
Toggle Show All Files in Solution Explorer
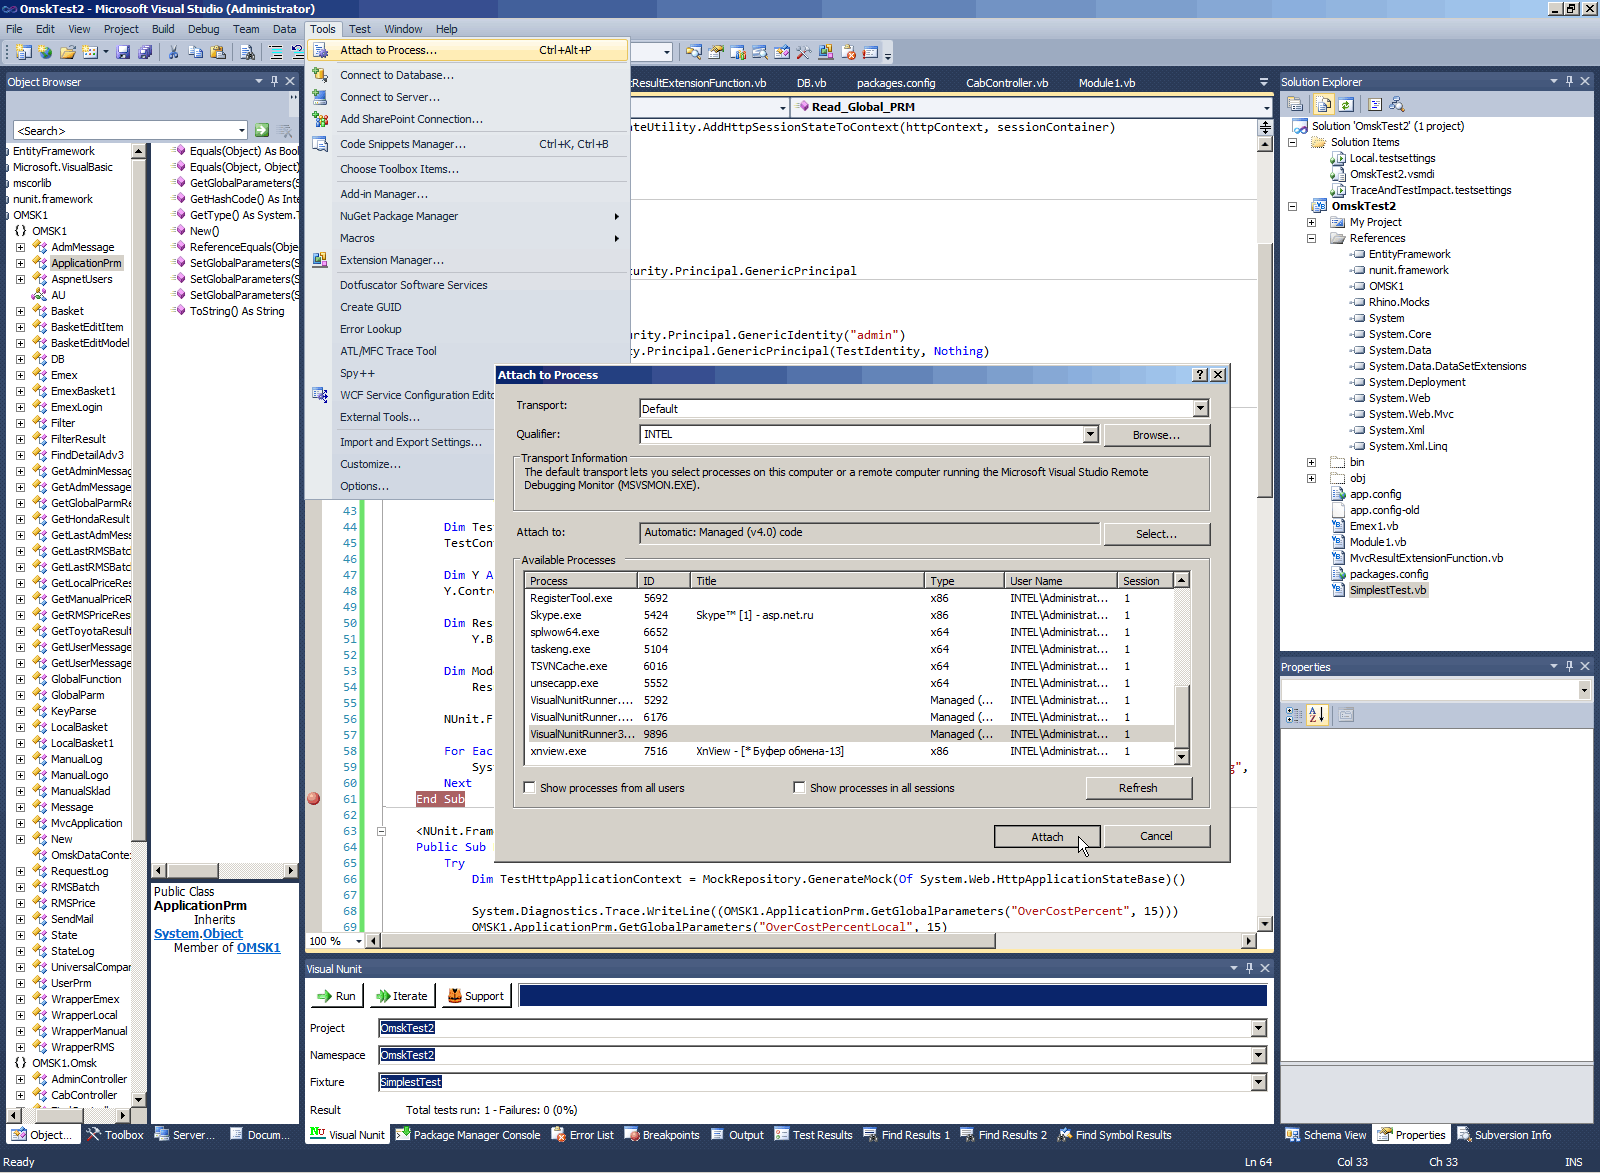[1324, 104]
